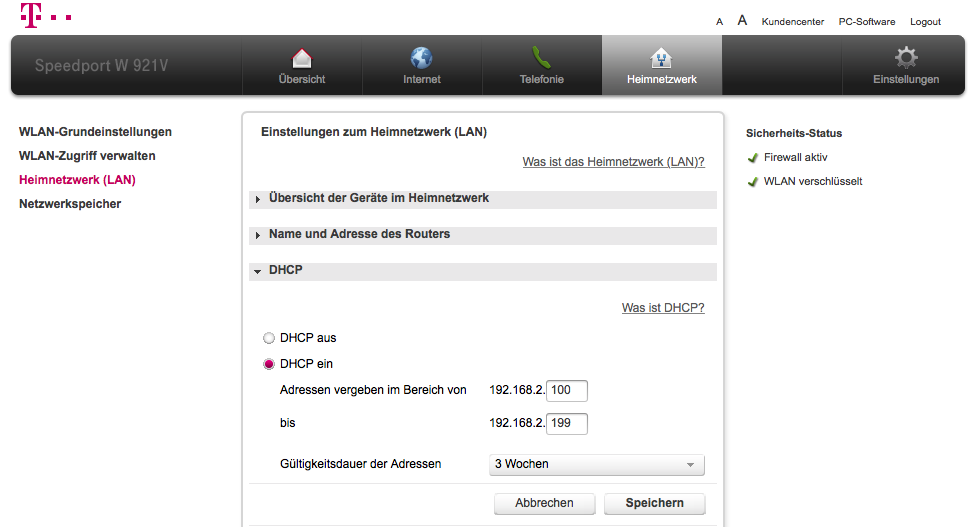
Task: Click the Sicherheits-Status heading
Action: click(x=794, y=133)
